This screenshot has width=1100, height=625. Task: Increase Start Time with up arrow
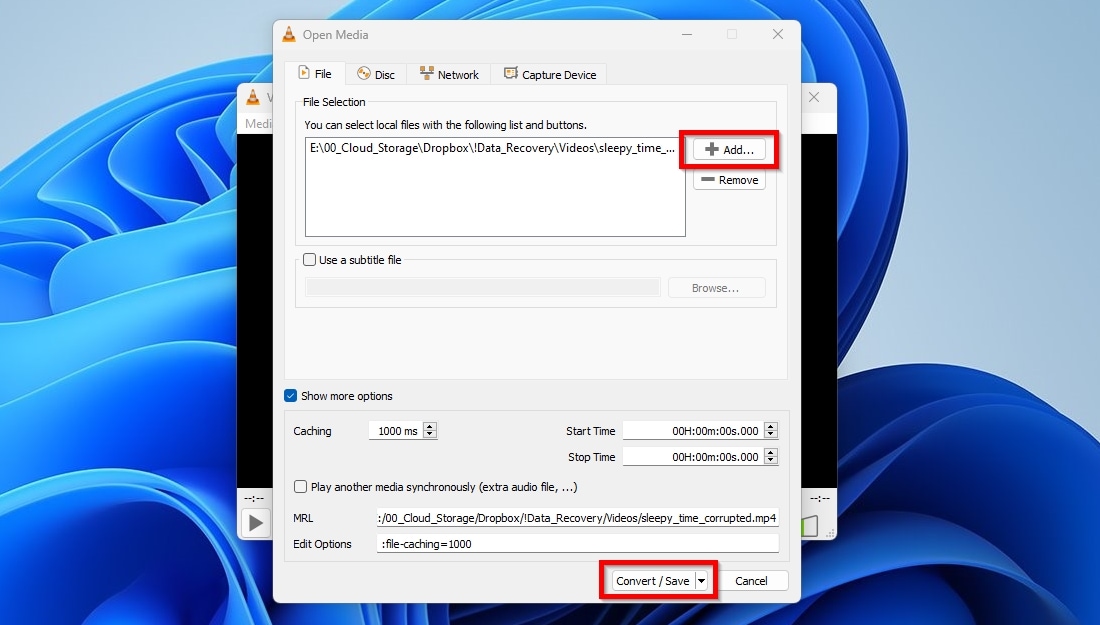(x=771, y=426)
